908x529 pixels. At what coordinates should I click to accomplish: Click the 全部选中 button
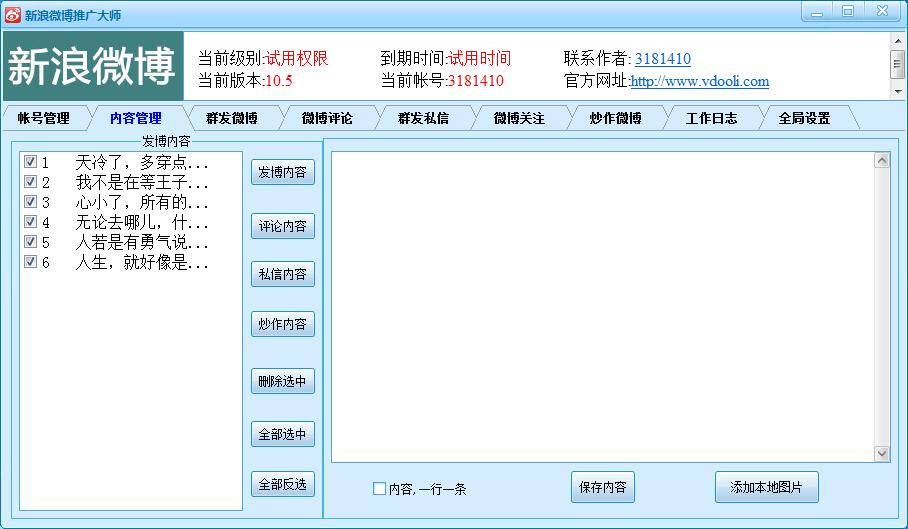point(283,434)
